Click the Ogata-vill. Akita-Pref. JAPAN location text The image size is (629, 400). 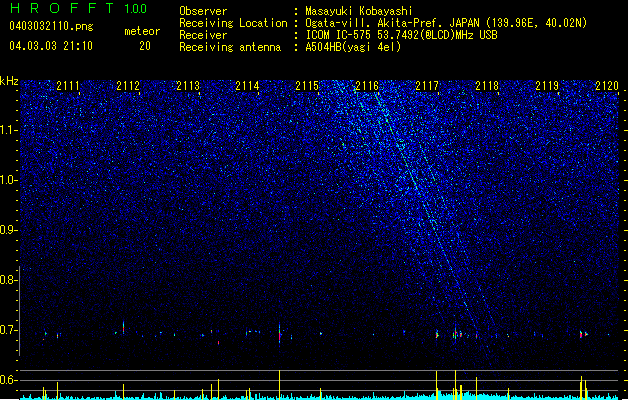coord(446,23)
